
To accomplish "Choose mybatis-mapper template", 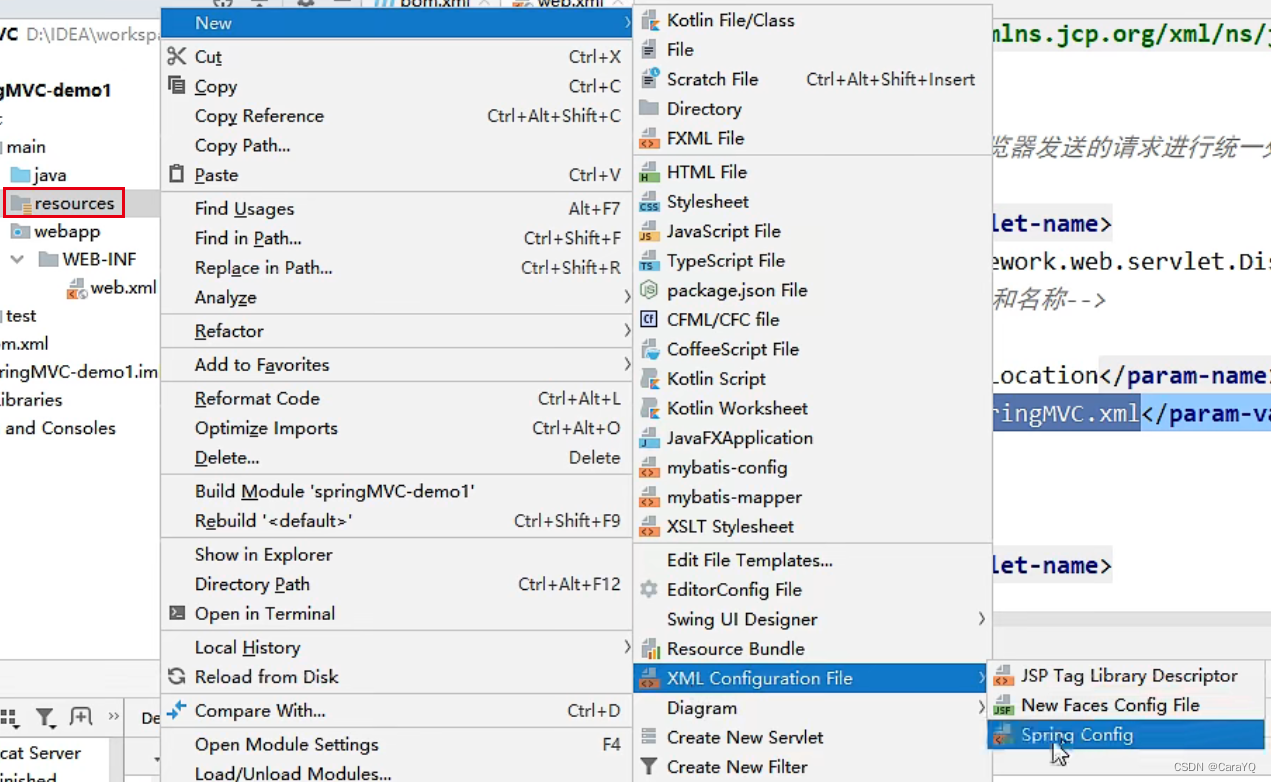I will (811, 497).
